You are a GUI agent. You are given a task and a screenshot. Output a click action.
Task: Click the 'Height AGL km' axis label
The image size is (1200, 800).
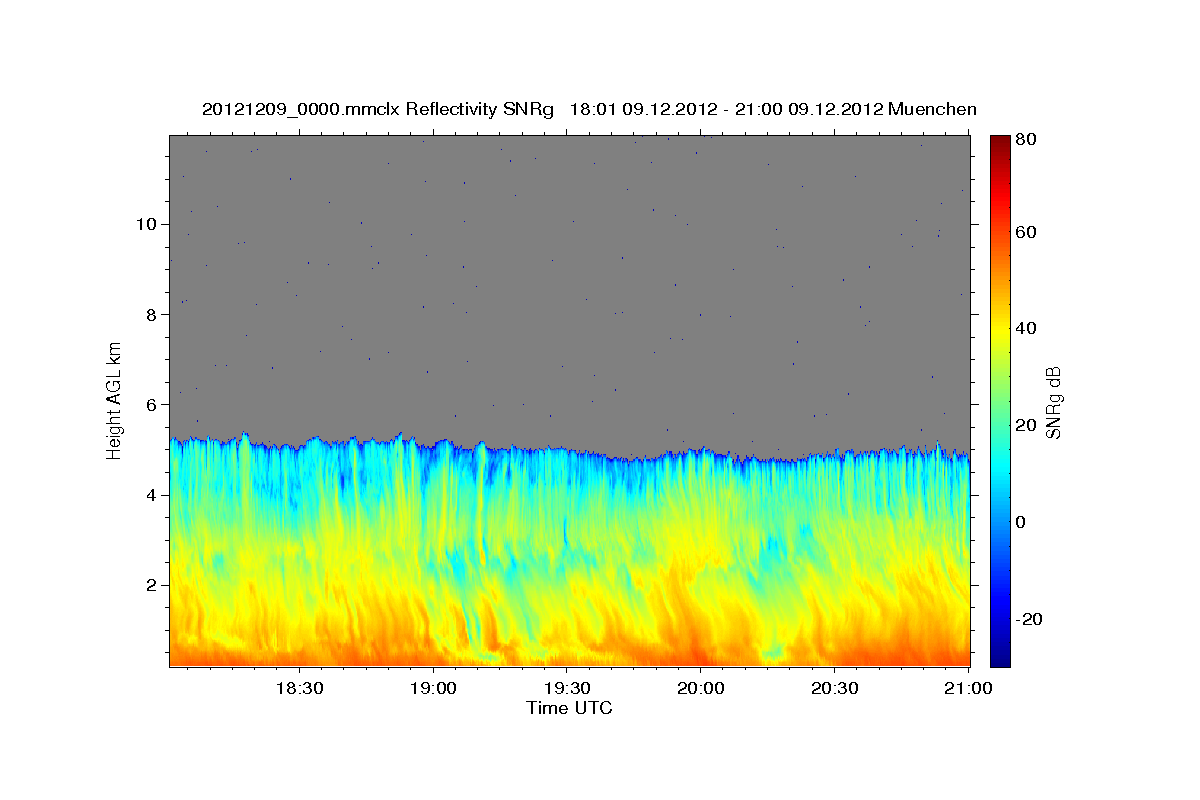click(115, 400)
